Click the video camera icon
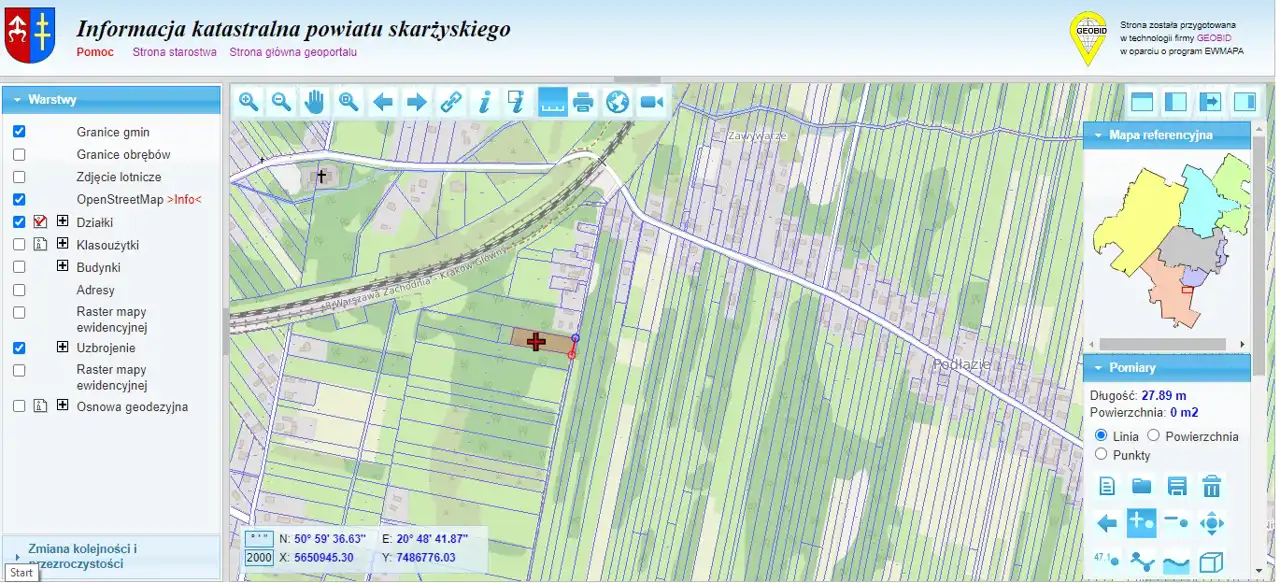This screenshot has height=583, width=1280. click(652, 101)
